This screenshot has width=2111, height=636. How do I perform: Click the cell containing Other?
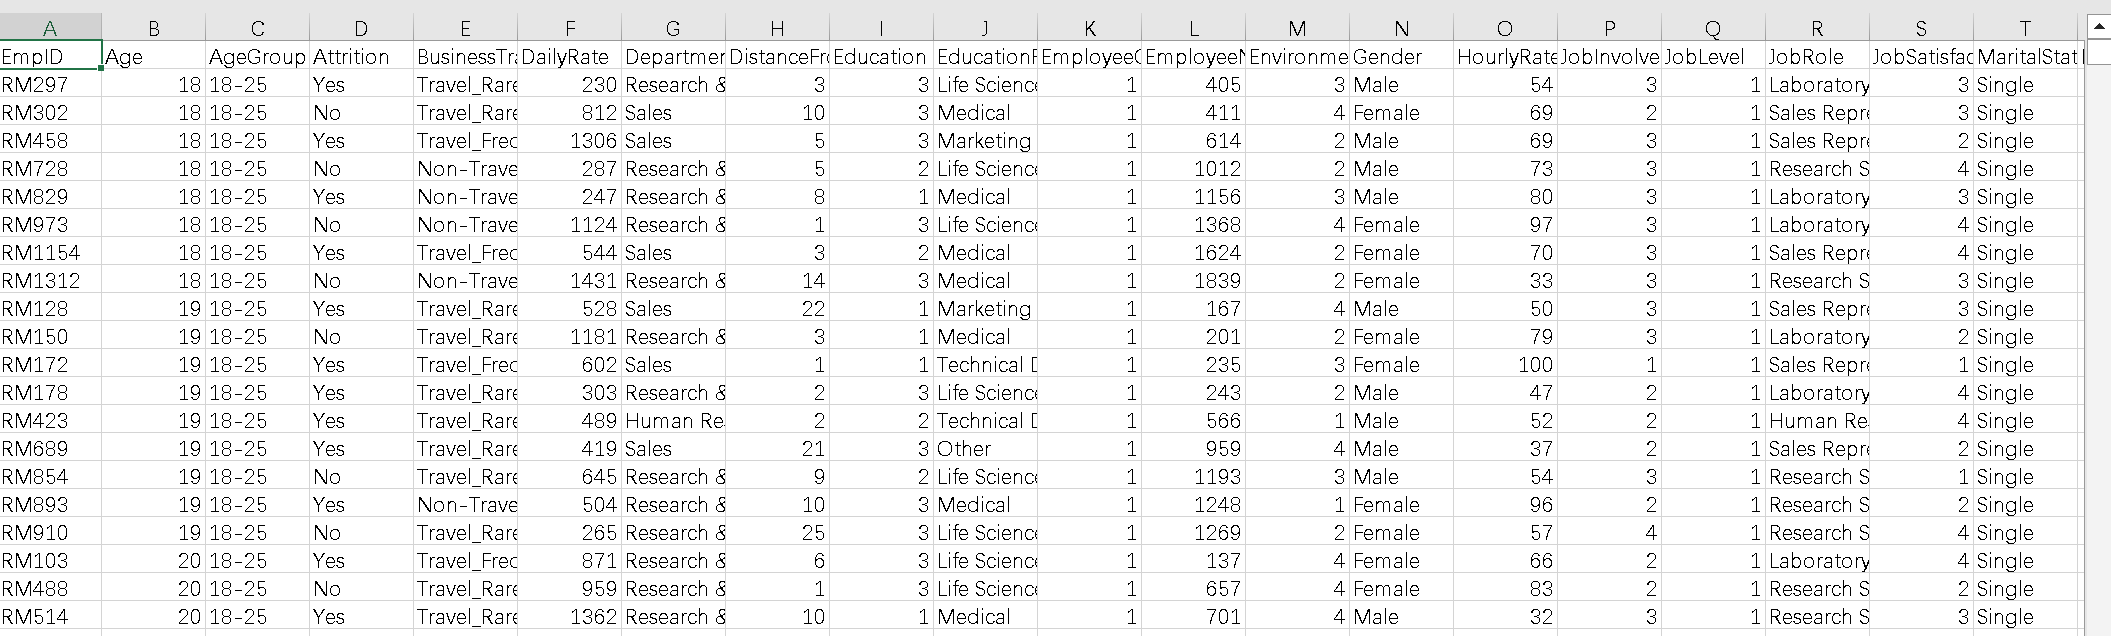985,449
